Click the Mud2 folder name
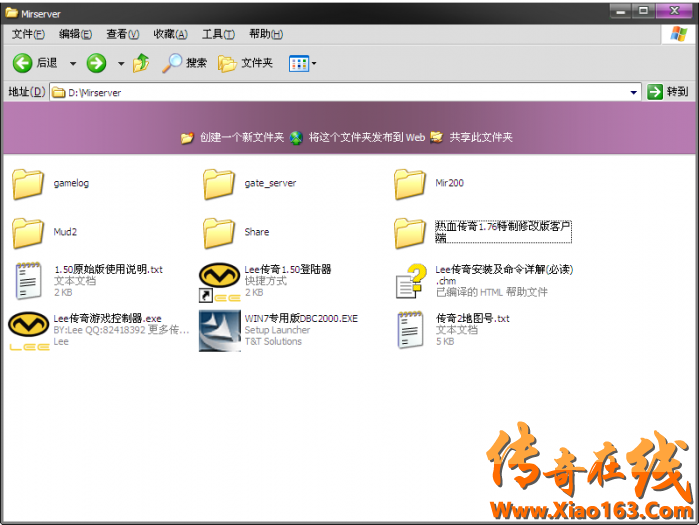Image resolution: width=699 pixels, height=525 pixels. click(65, 232)
